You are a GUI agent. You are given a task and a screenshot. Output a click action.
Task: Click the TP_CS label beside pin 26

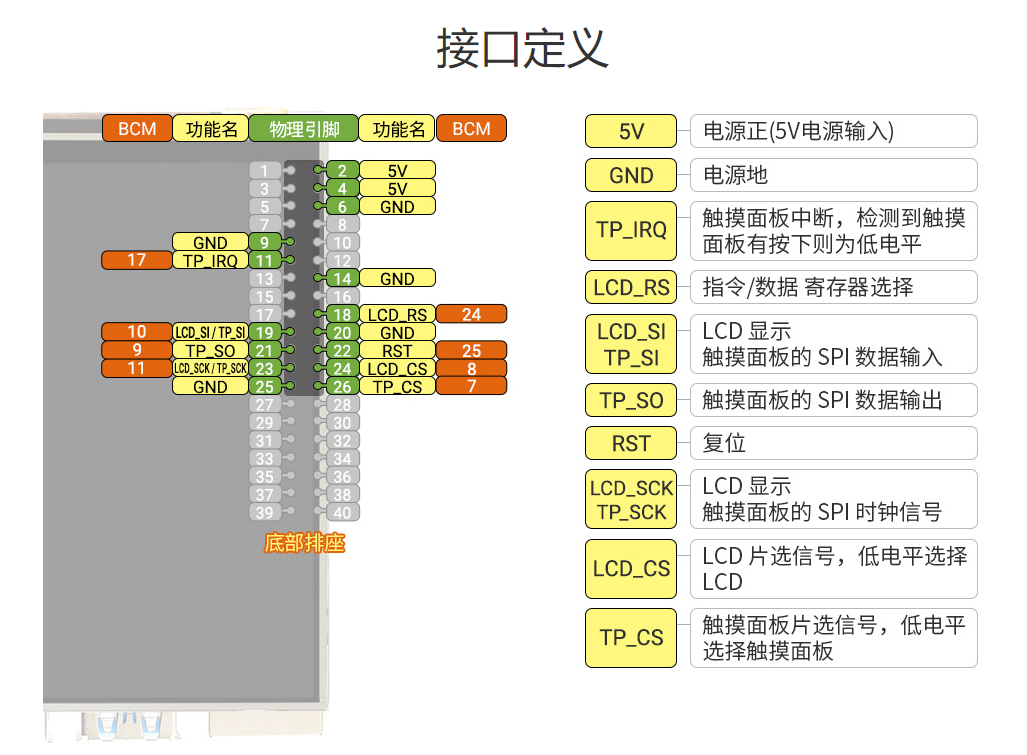pyautogui.click(x=398, y=386)
